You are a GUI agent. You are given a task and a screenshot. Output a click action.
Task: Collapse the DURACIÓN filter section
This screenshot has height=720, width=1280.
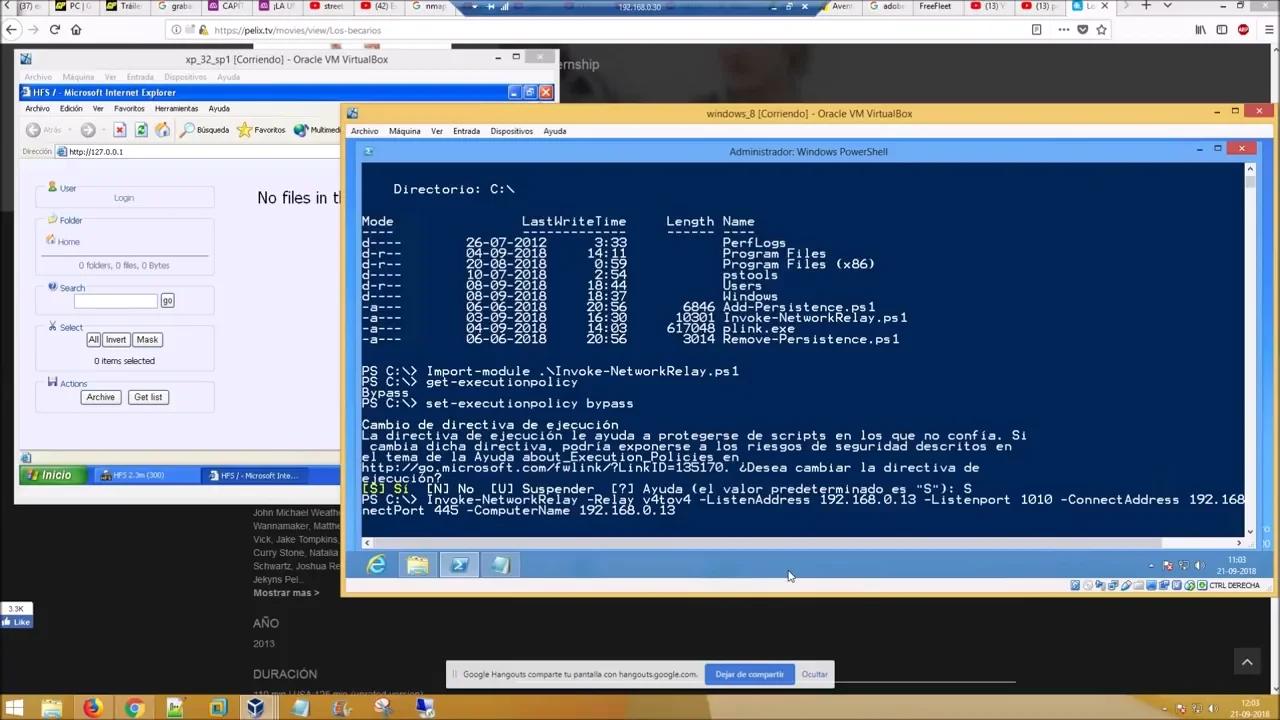(x=285, y=673)
